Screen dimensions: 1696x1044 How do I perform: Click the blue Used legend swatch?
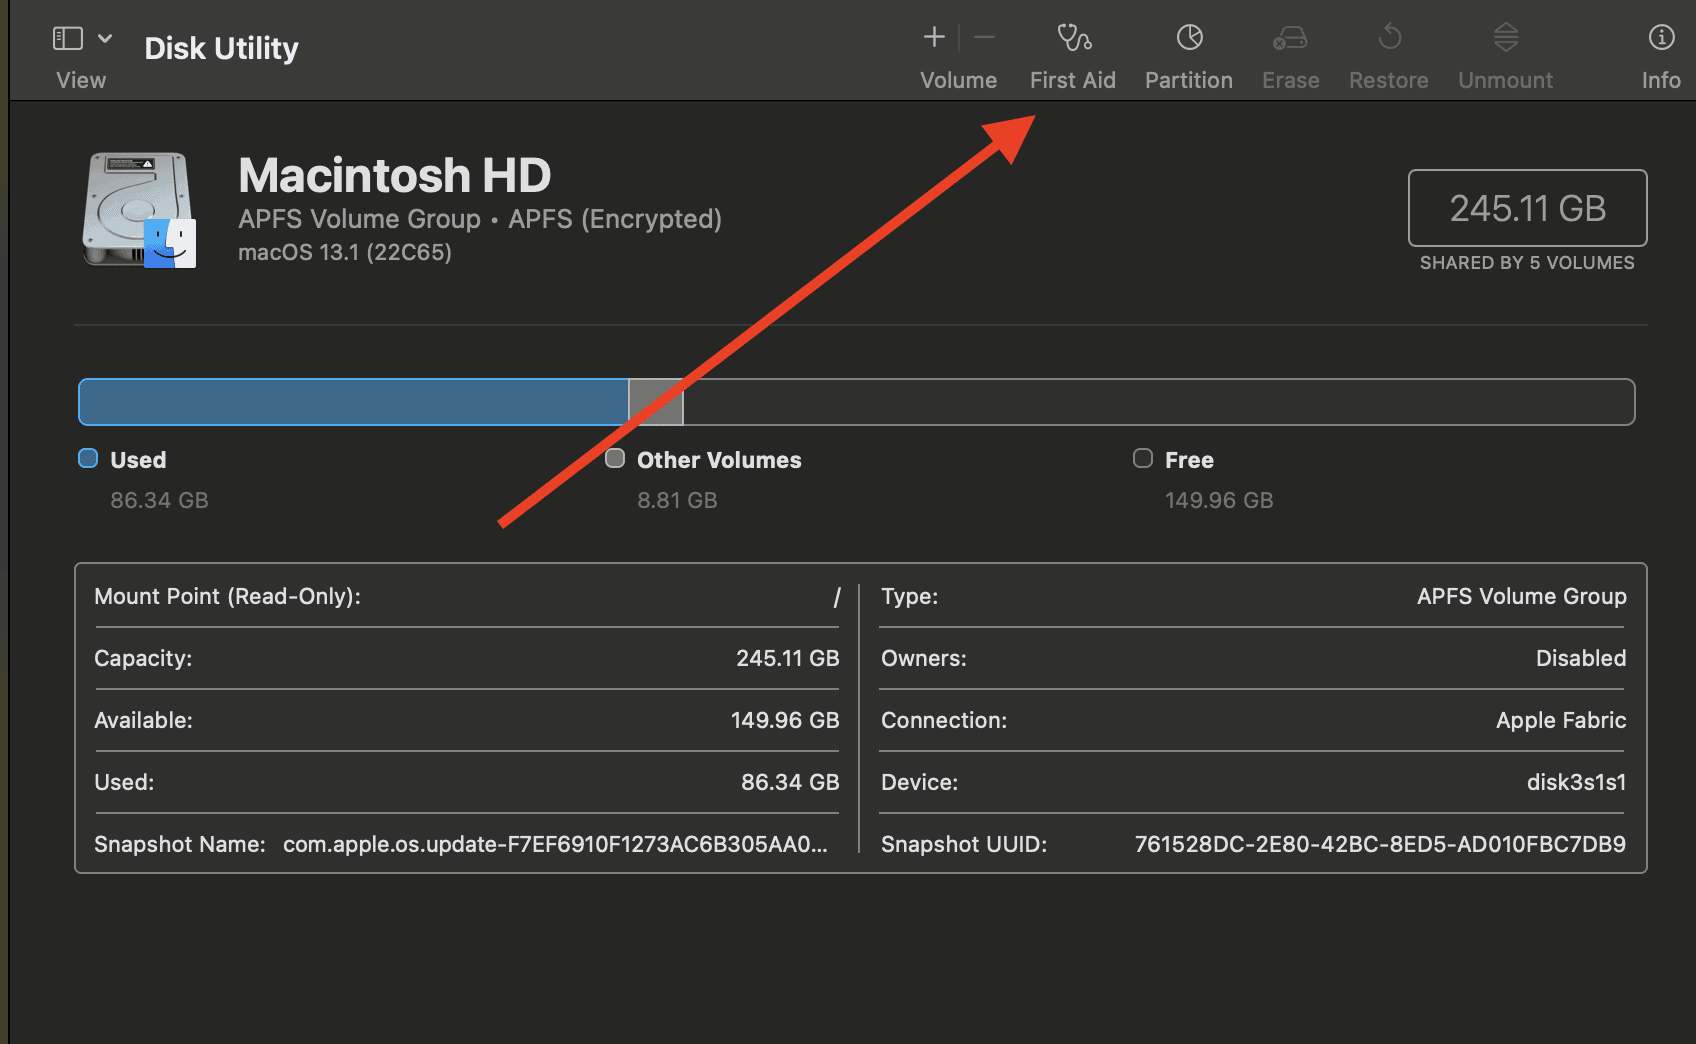click(88, 458)
